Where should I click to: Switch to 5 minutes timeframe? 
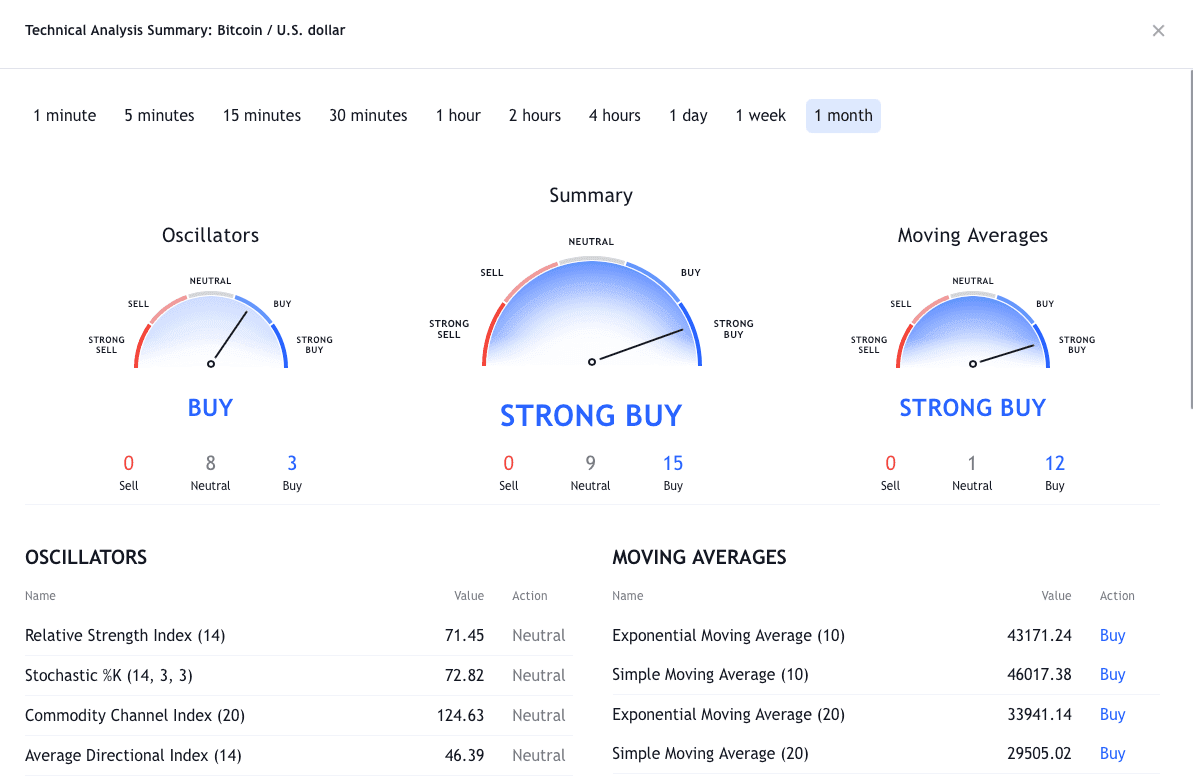[x=160, y=116]
